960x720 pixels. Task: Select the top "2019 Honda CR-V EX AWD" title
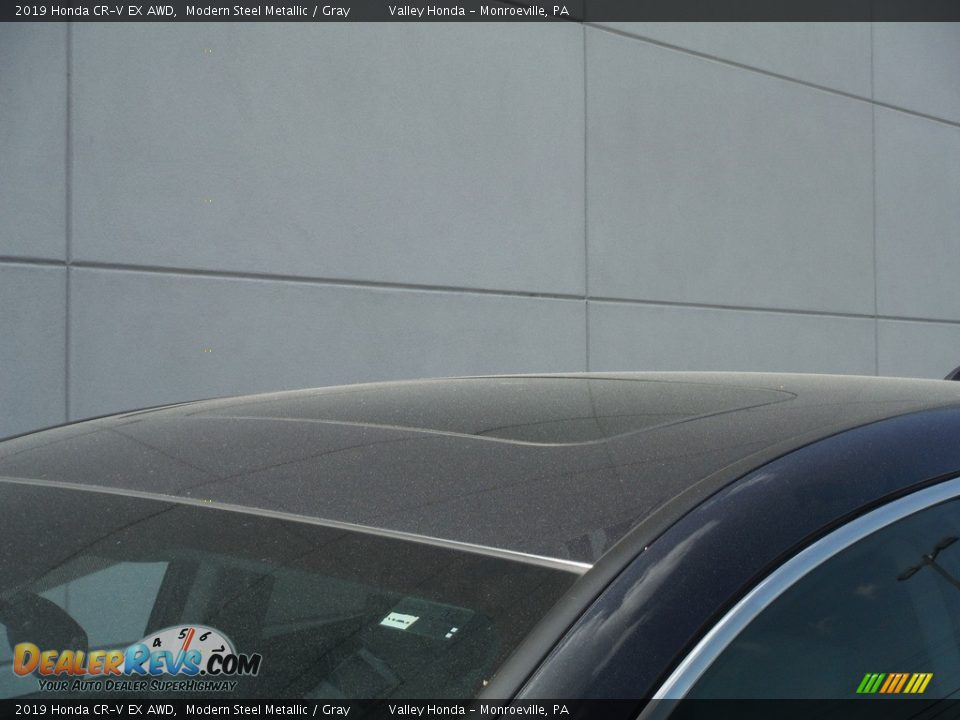[x=96, y=11]
